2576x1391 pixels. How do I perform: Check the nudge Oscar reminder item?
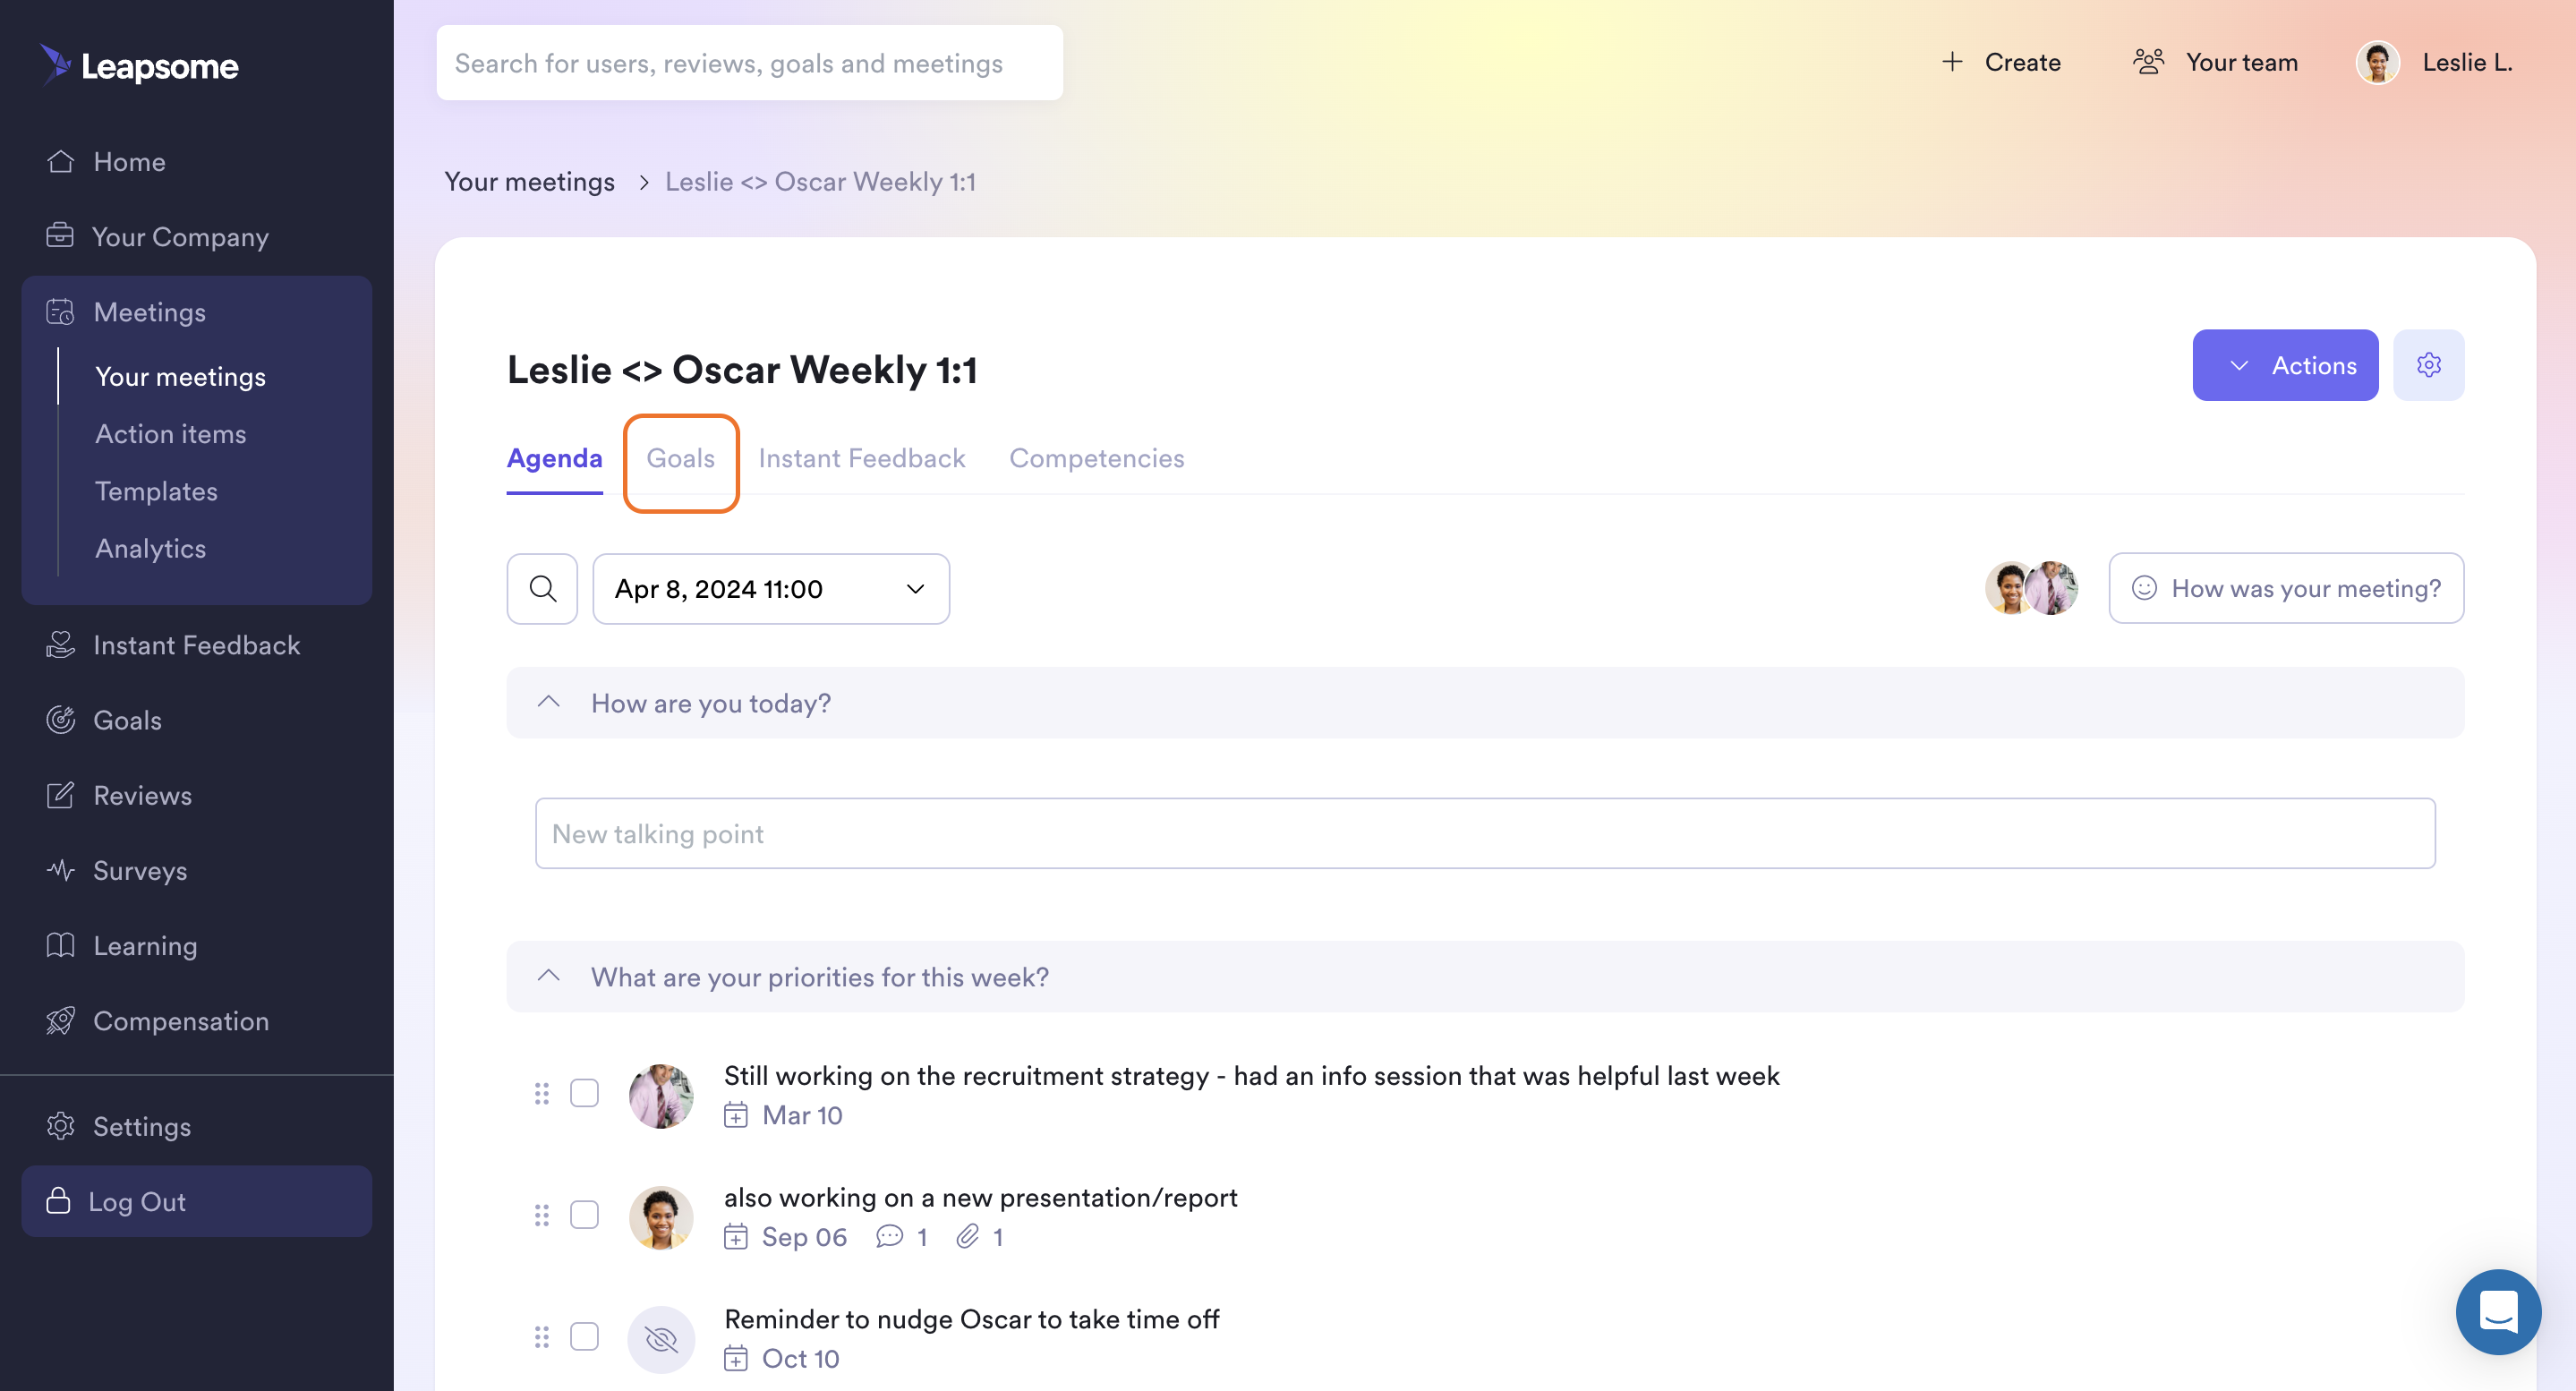tap(584, 1337)
